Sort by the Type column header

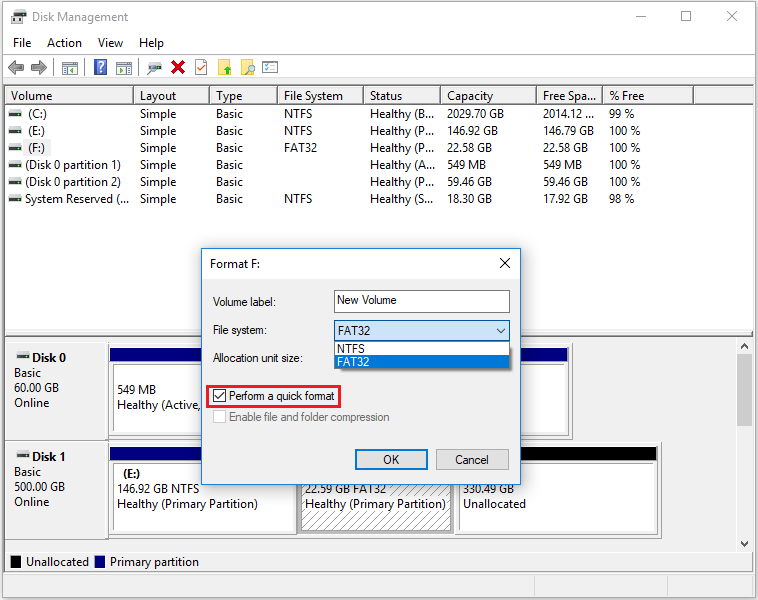click(244, 96)
